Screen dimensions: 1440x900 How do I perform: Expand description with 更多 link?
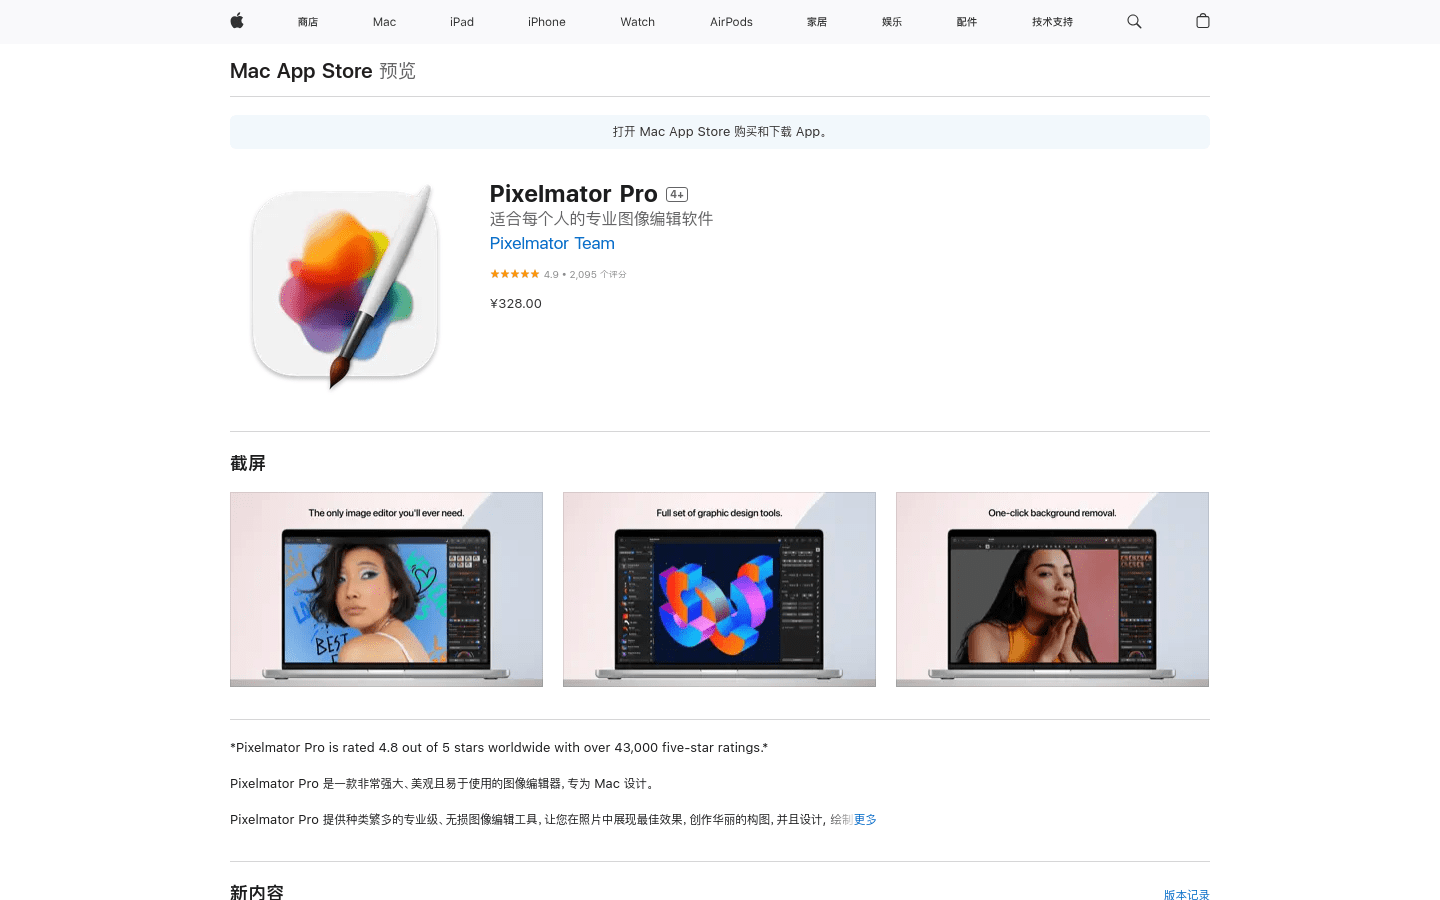pyautogui.click(x=865, y=819)
